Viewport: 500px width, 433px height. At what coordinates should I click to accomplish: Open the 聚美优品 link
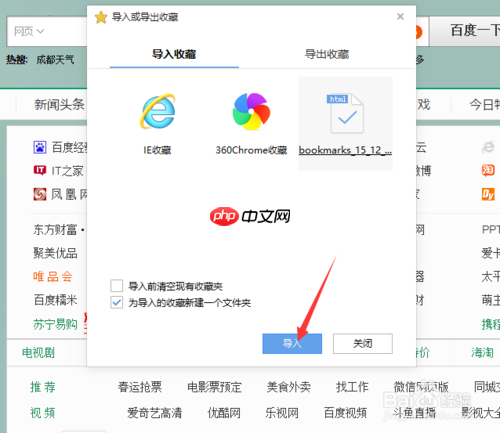tap(55, 253)
